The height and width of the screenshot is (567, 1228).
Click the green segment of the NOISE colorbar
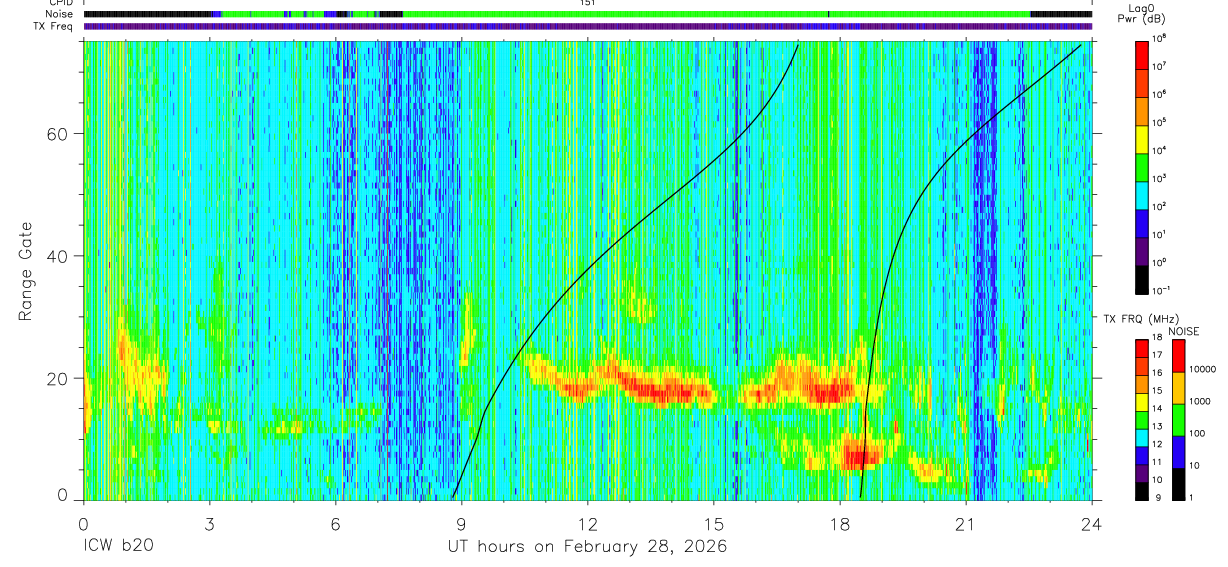pyautogui.click(x=1179, y=419)
